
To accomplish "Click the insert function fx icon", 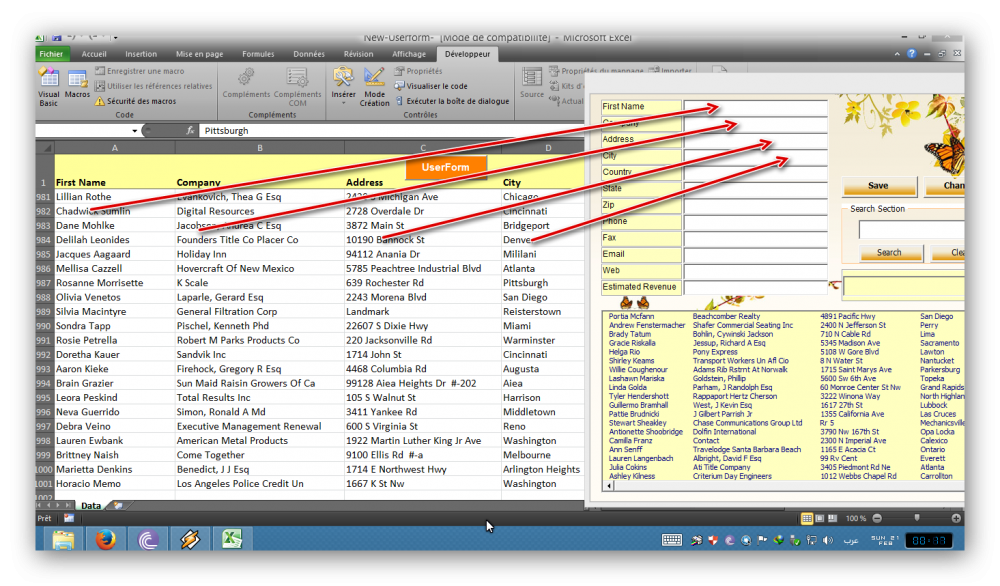I will coord(190,131).
